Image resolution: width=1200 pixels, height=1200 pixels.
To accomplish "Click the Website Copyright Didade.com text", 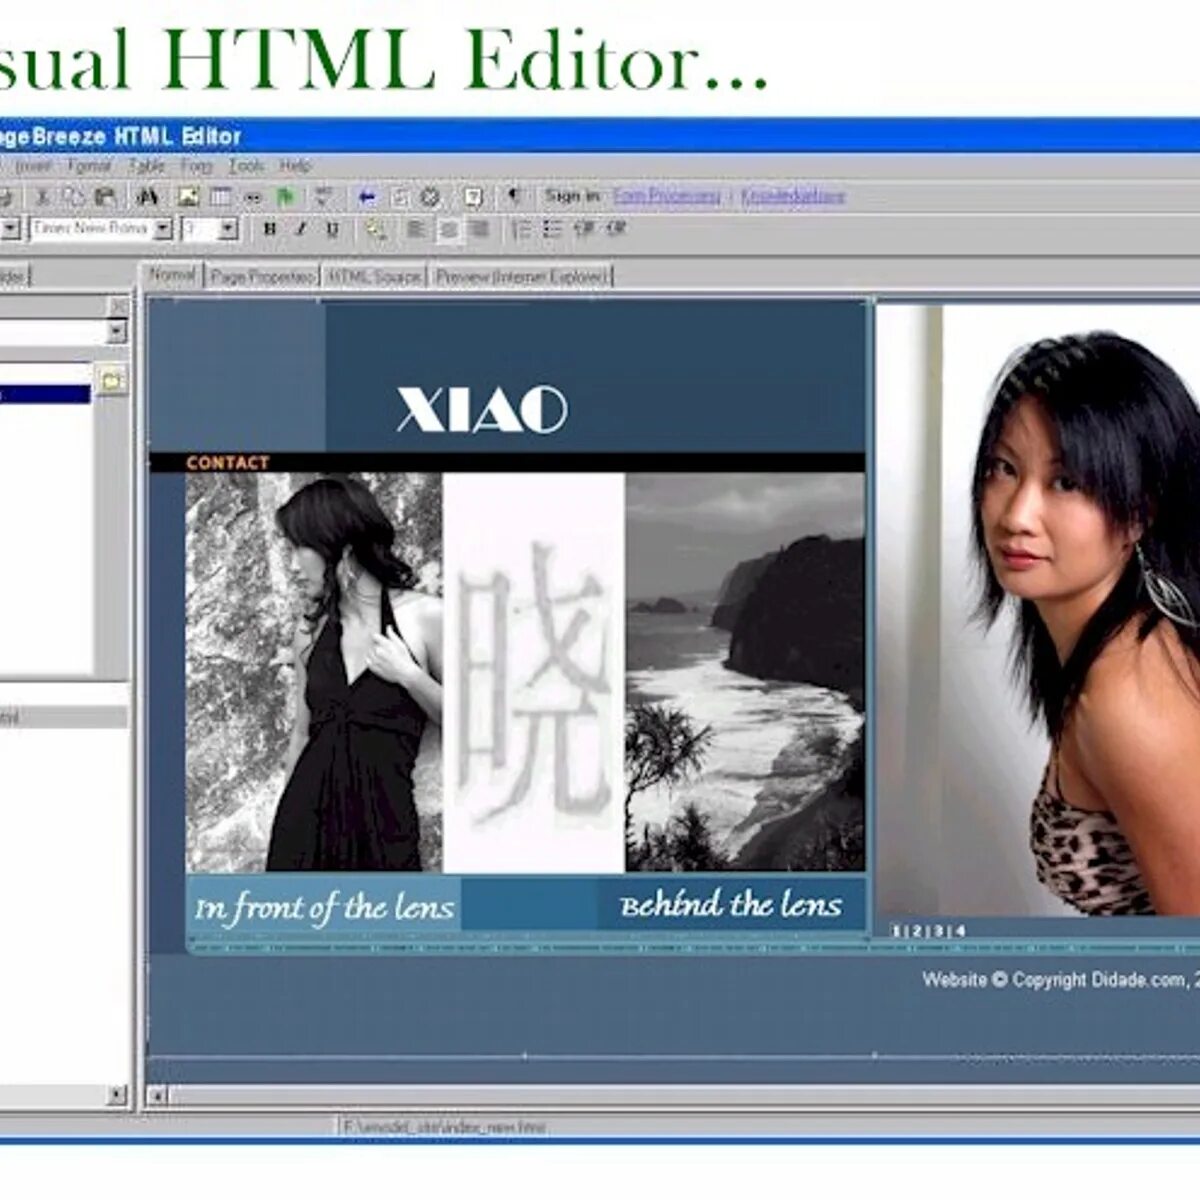I will 1060,980.
